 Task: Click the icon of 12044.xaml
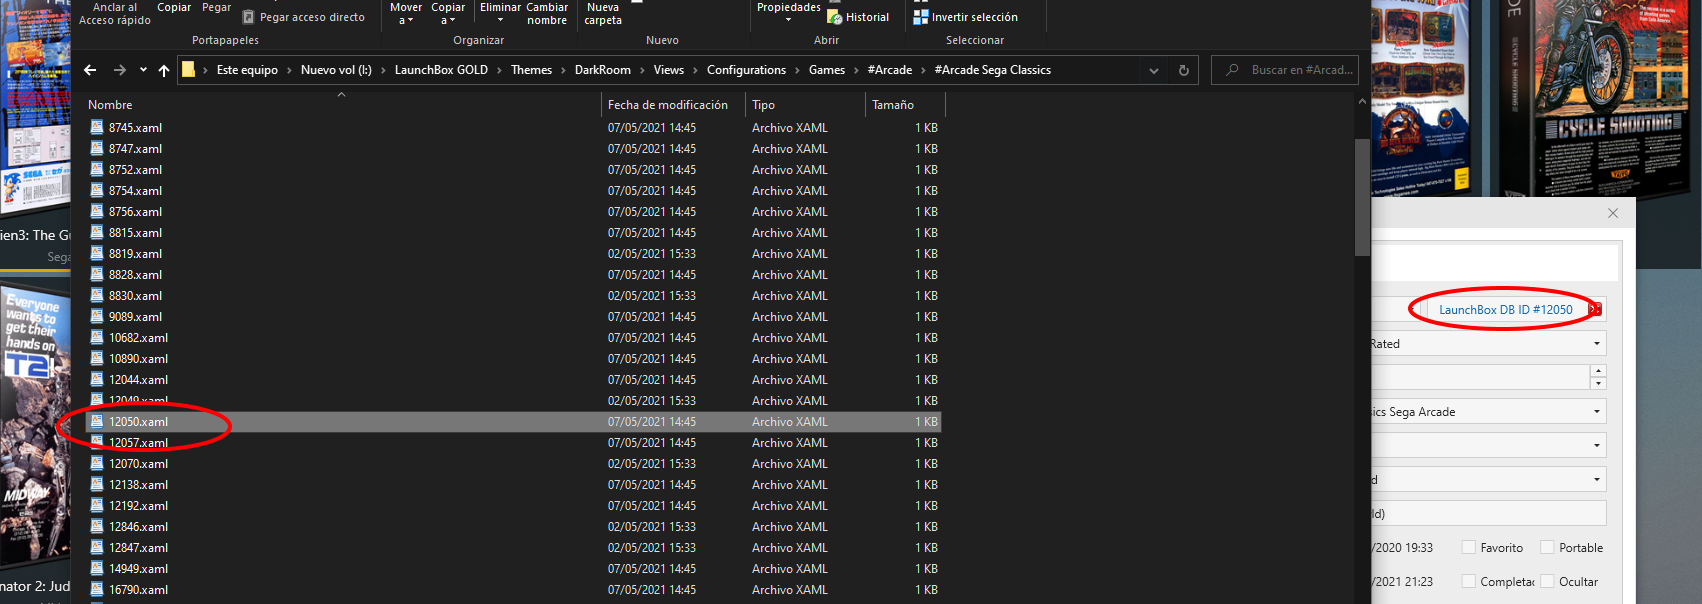(97, 379)
